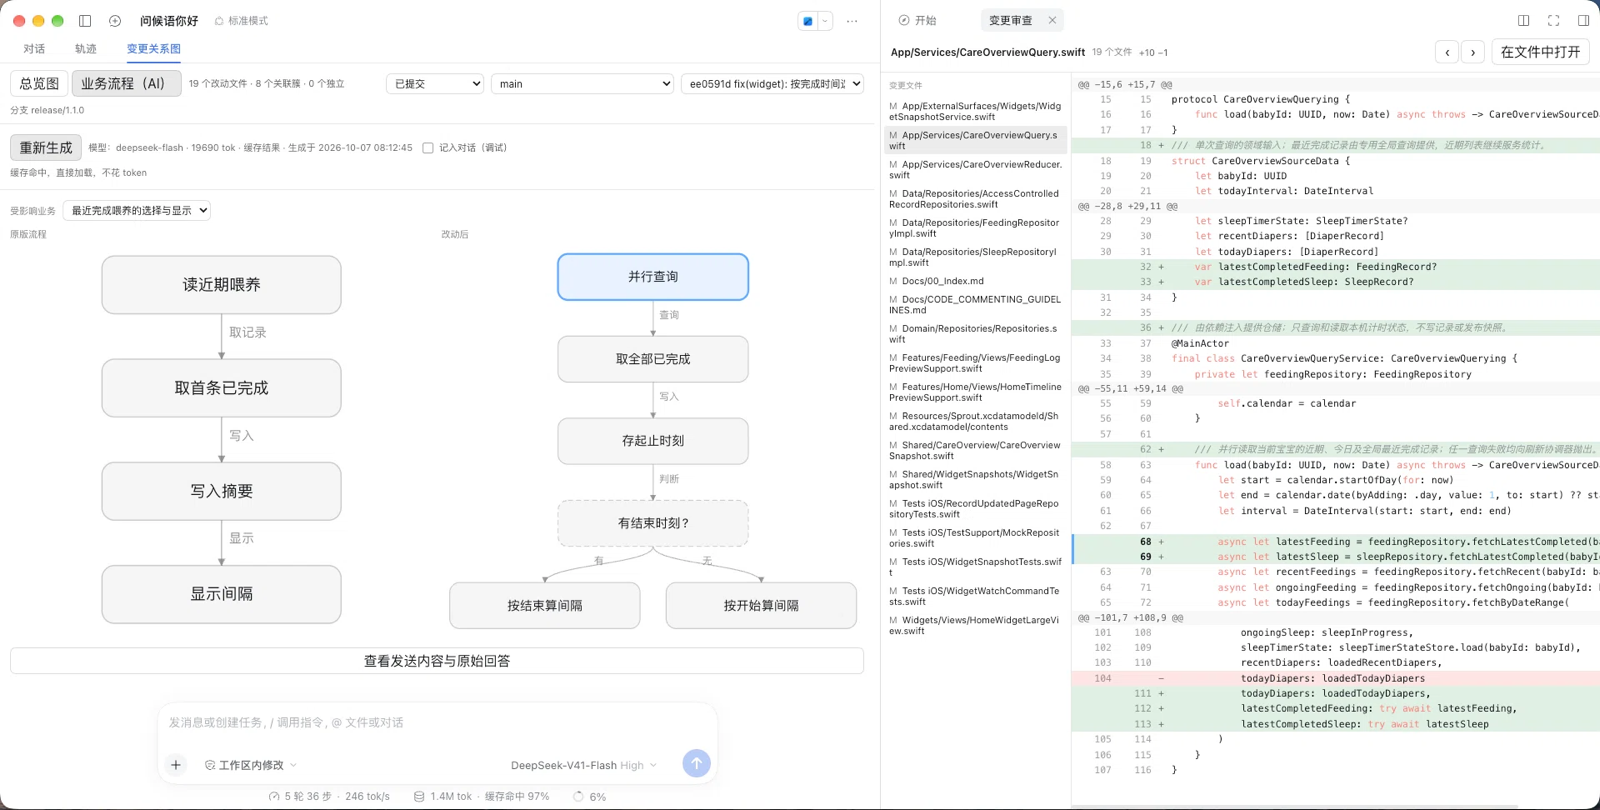The height and width of the screenshot is (810, 1600).
Task: Enable the 记入对话（调试）checkbox
Action: point(428,148)
